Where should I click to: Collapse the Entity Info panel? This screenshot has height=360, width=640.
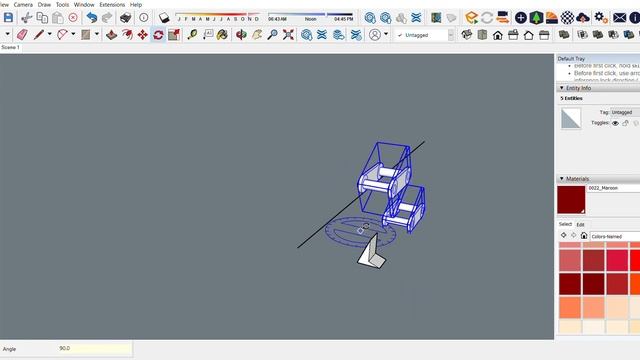coord(562,88)
